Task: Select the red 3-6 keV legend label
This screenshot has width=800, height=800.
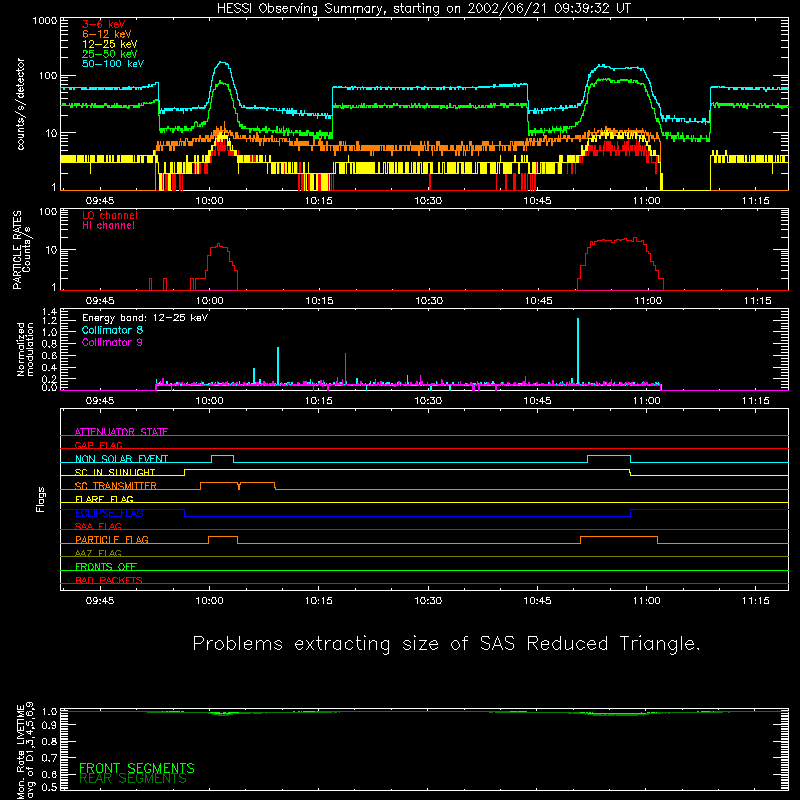Action: pyautogui.click(x=104, y=24)
